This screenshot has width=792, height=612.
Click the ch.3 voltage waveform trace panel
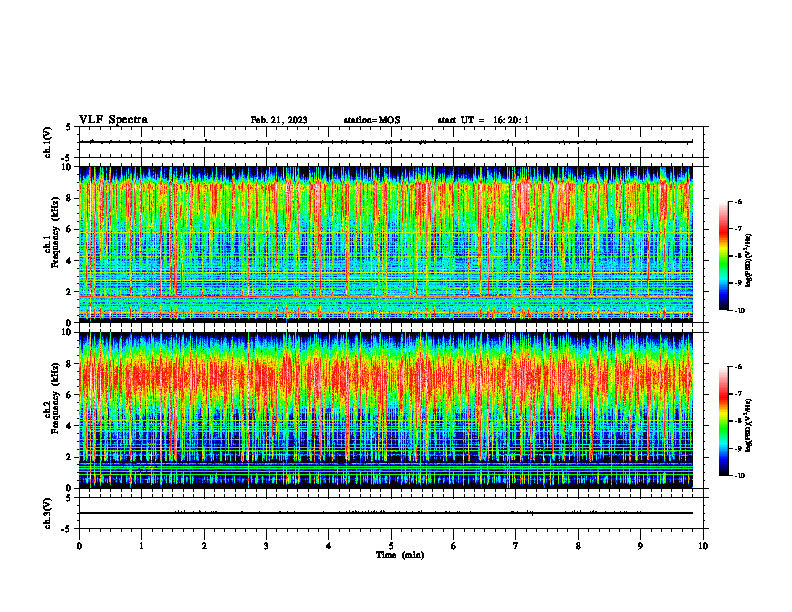(391, 513)
